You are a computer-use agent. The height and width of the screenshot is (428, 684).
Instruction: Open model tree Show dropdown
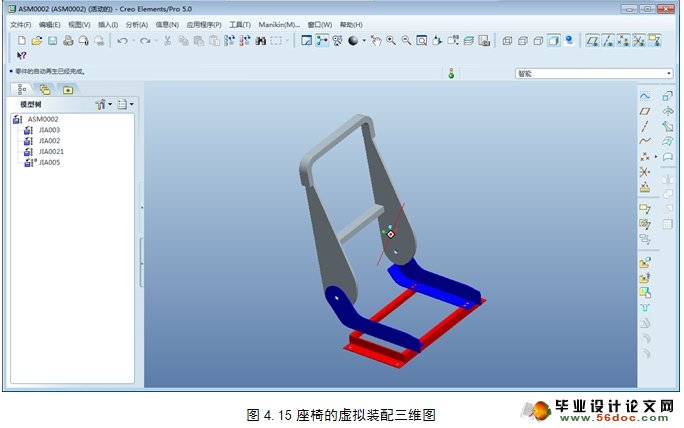point(104,104)
